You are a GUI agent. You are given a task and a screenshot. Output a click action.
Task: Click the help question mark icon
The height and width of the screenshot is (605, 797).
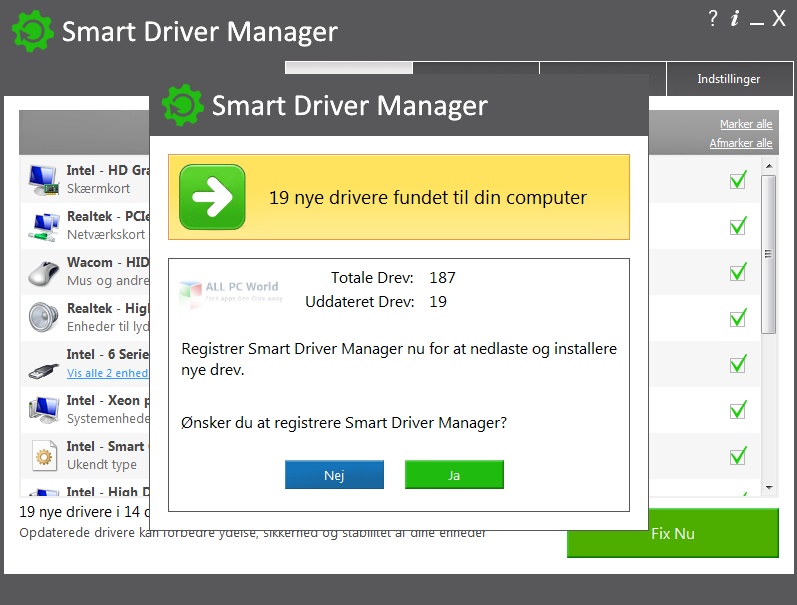point(713,18)
